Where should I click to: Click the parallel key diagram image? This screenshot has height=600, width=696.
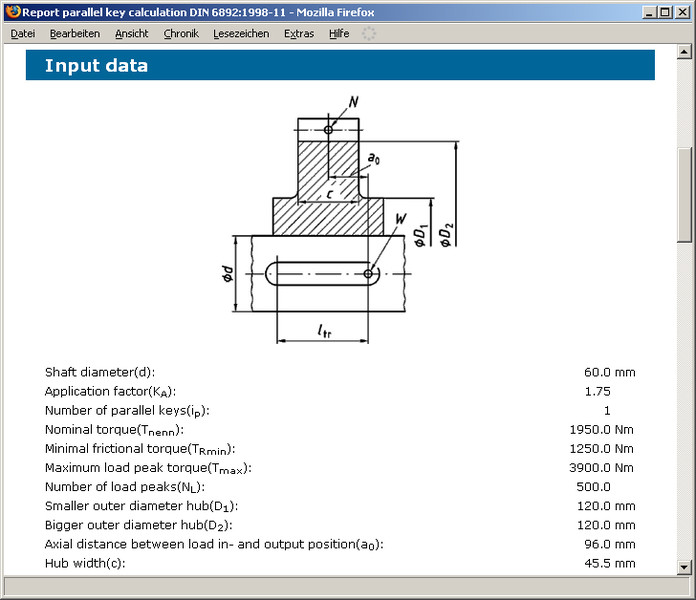(x=340, y=218)
